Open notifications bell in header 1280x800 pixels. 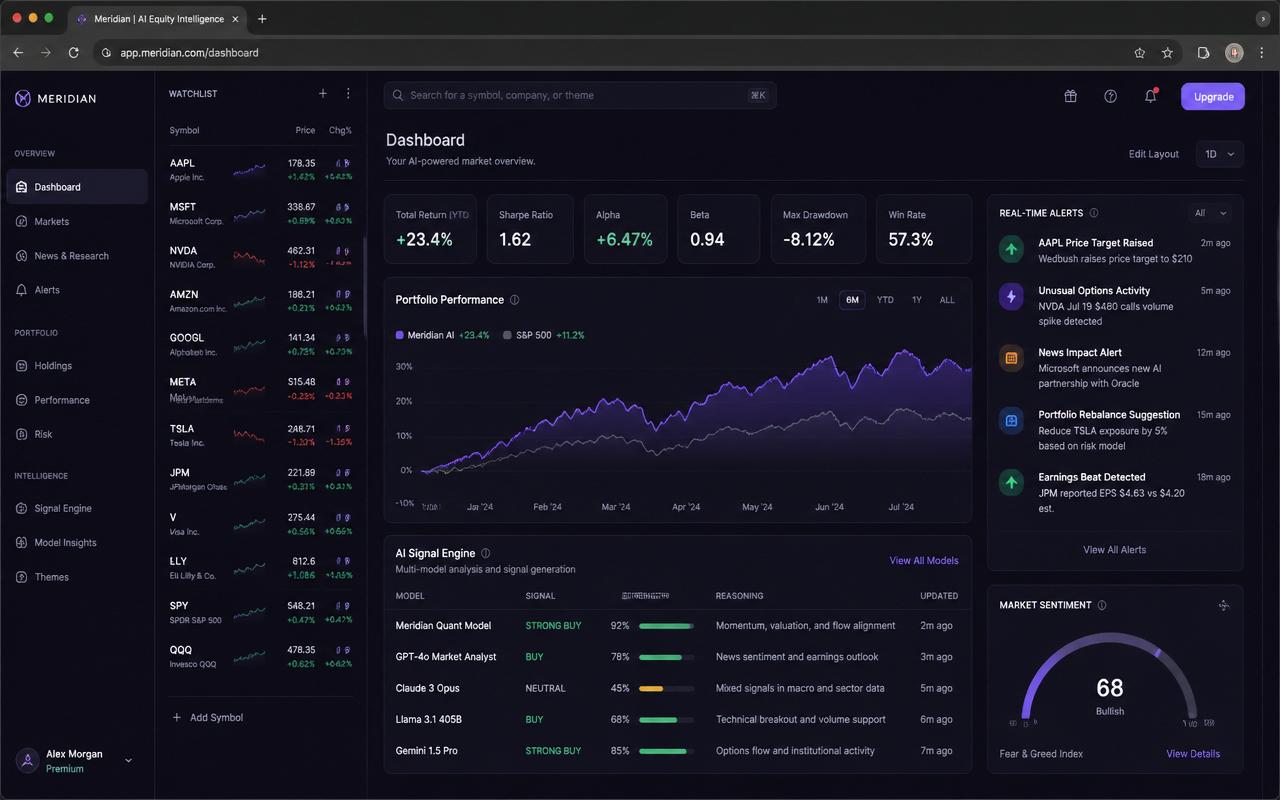click(x=1150, y=96)
